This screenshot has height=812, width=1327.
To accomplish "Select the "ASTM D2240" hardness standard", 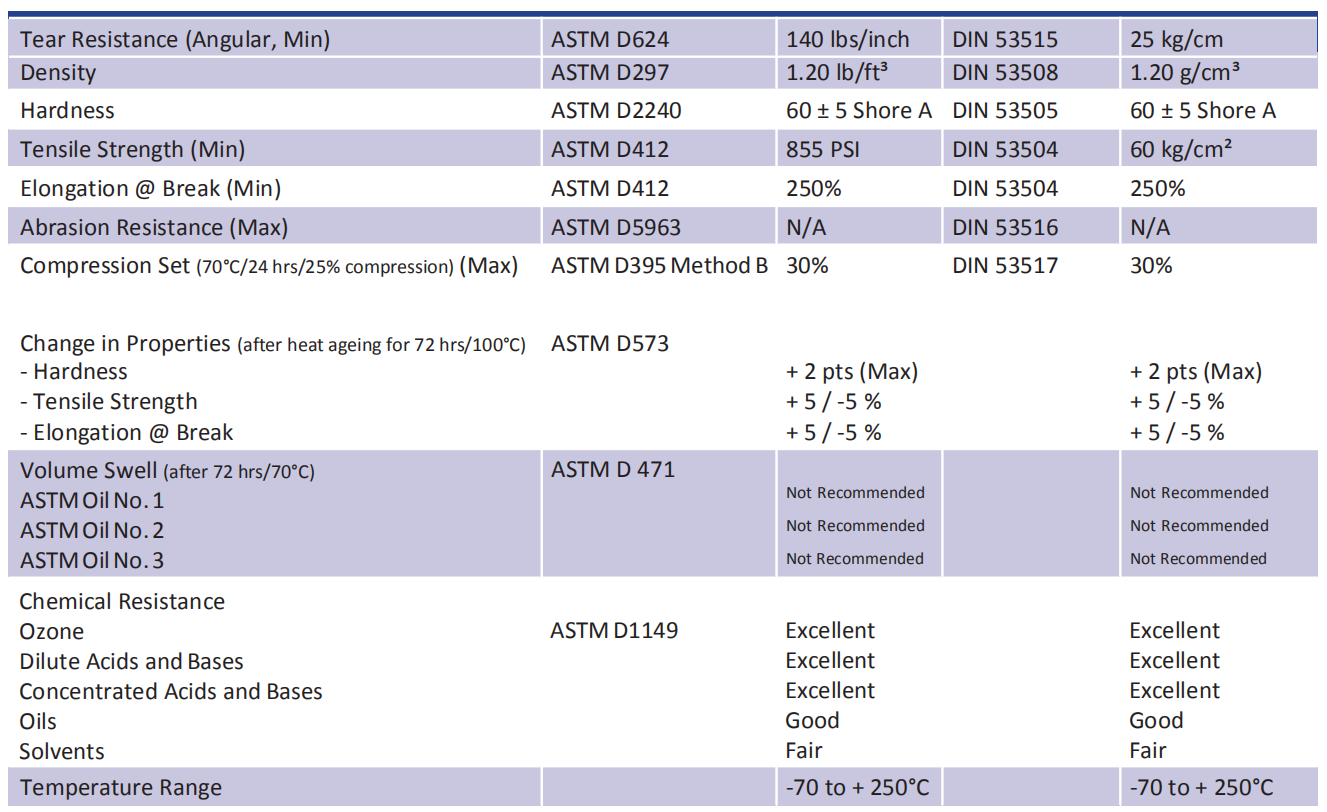I will click(x=616, y=110).
